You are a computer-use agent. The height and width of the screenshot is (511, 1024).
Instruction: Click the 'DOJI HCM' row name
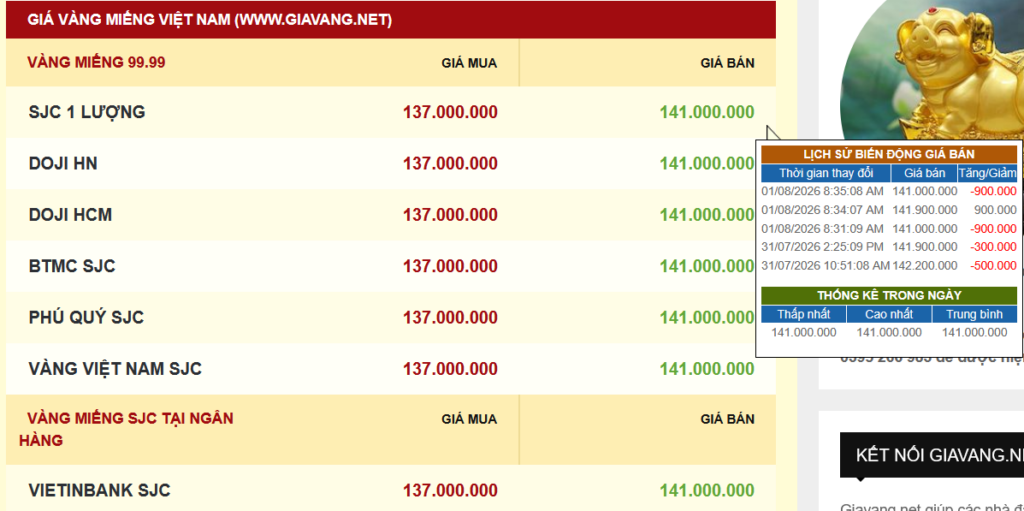click(x=71, y=215)
